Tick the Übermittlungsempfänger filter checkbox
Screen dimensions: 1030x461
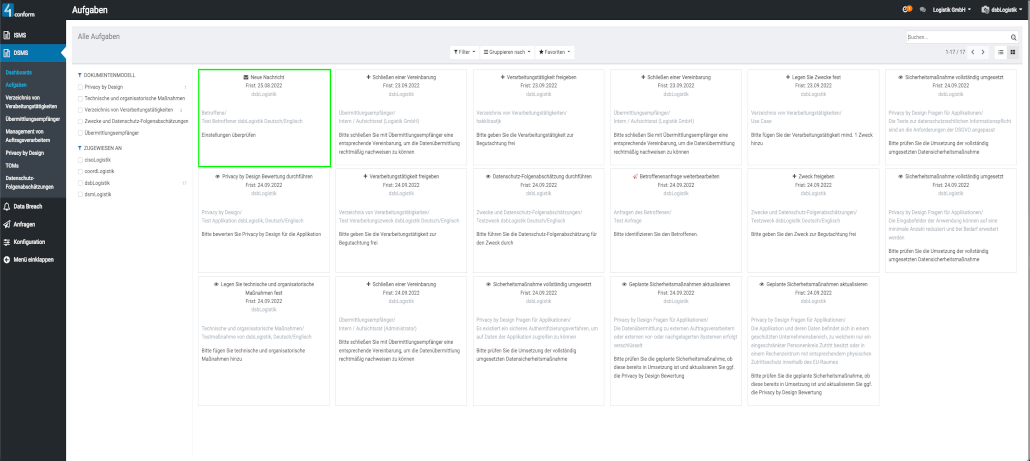click(x=81, y=132)
